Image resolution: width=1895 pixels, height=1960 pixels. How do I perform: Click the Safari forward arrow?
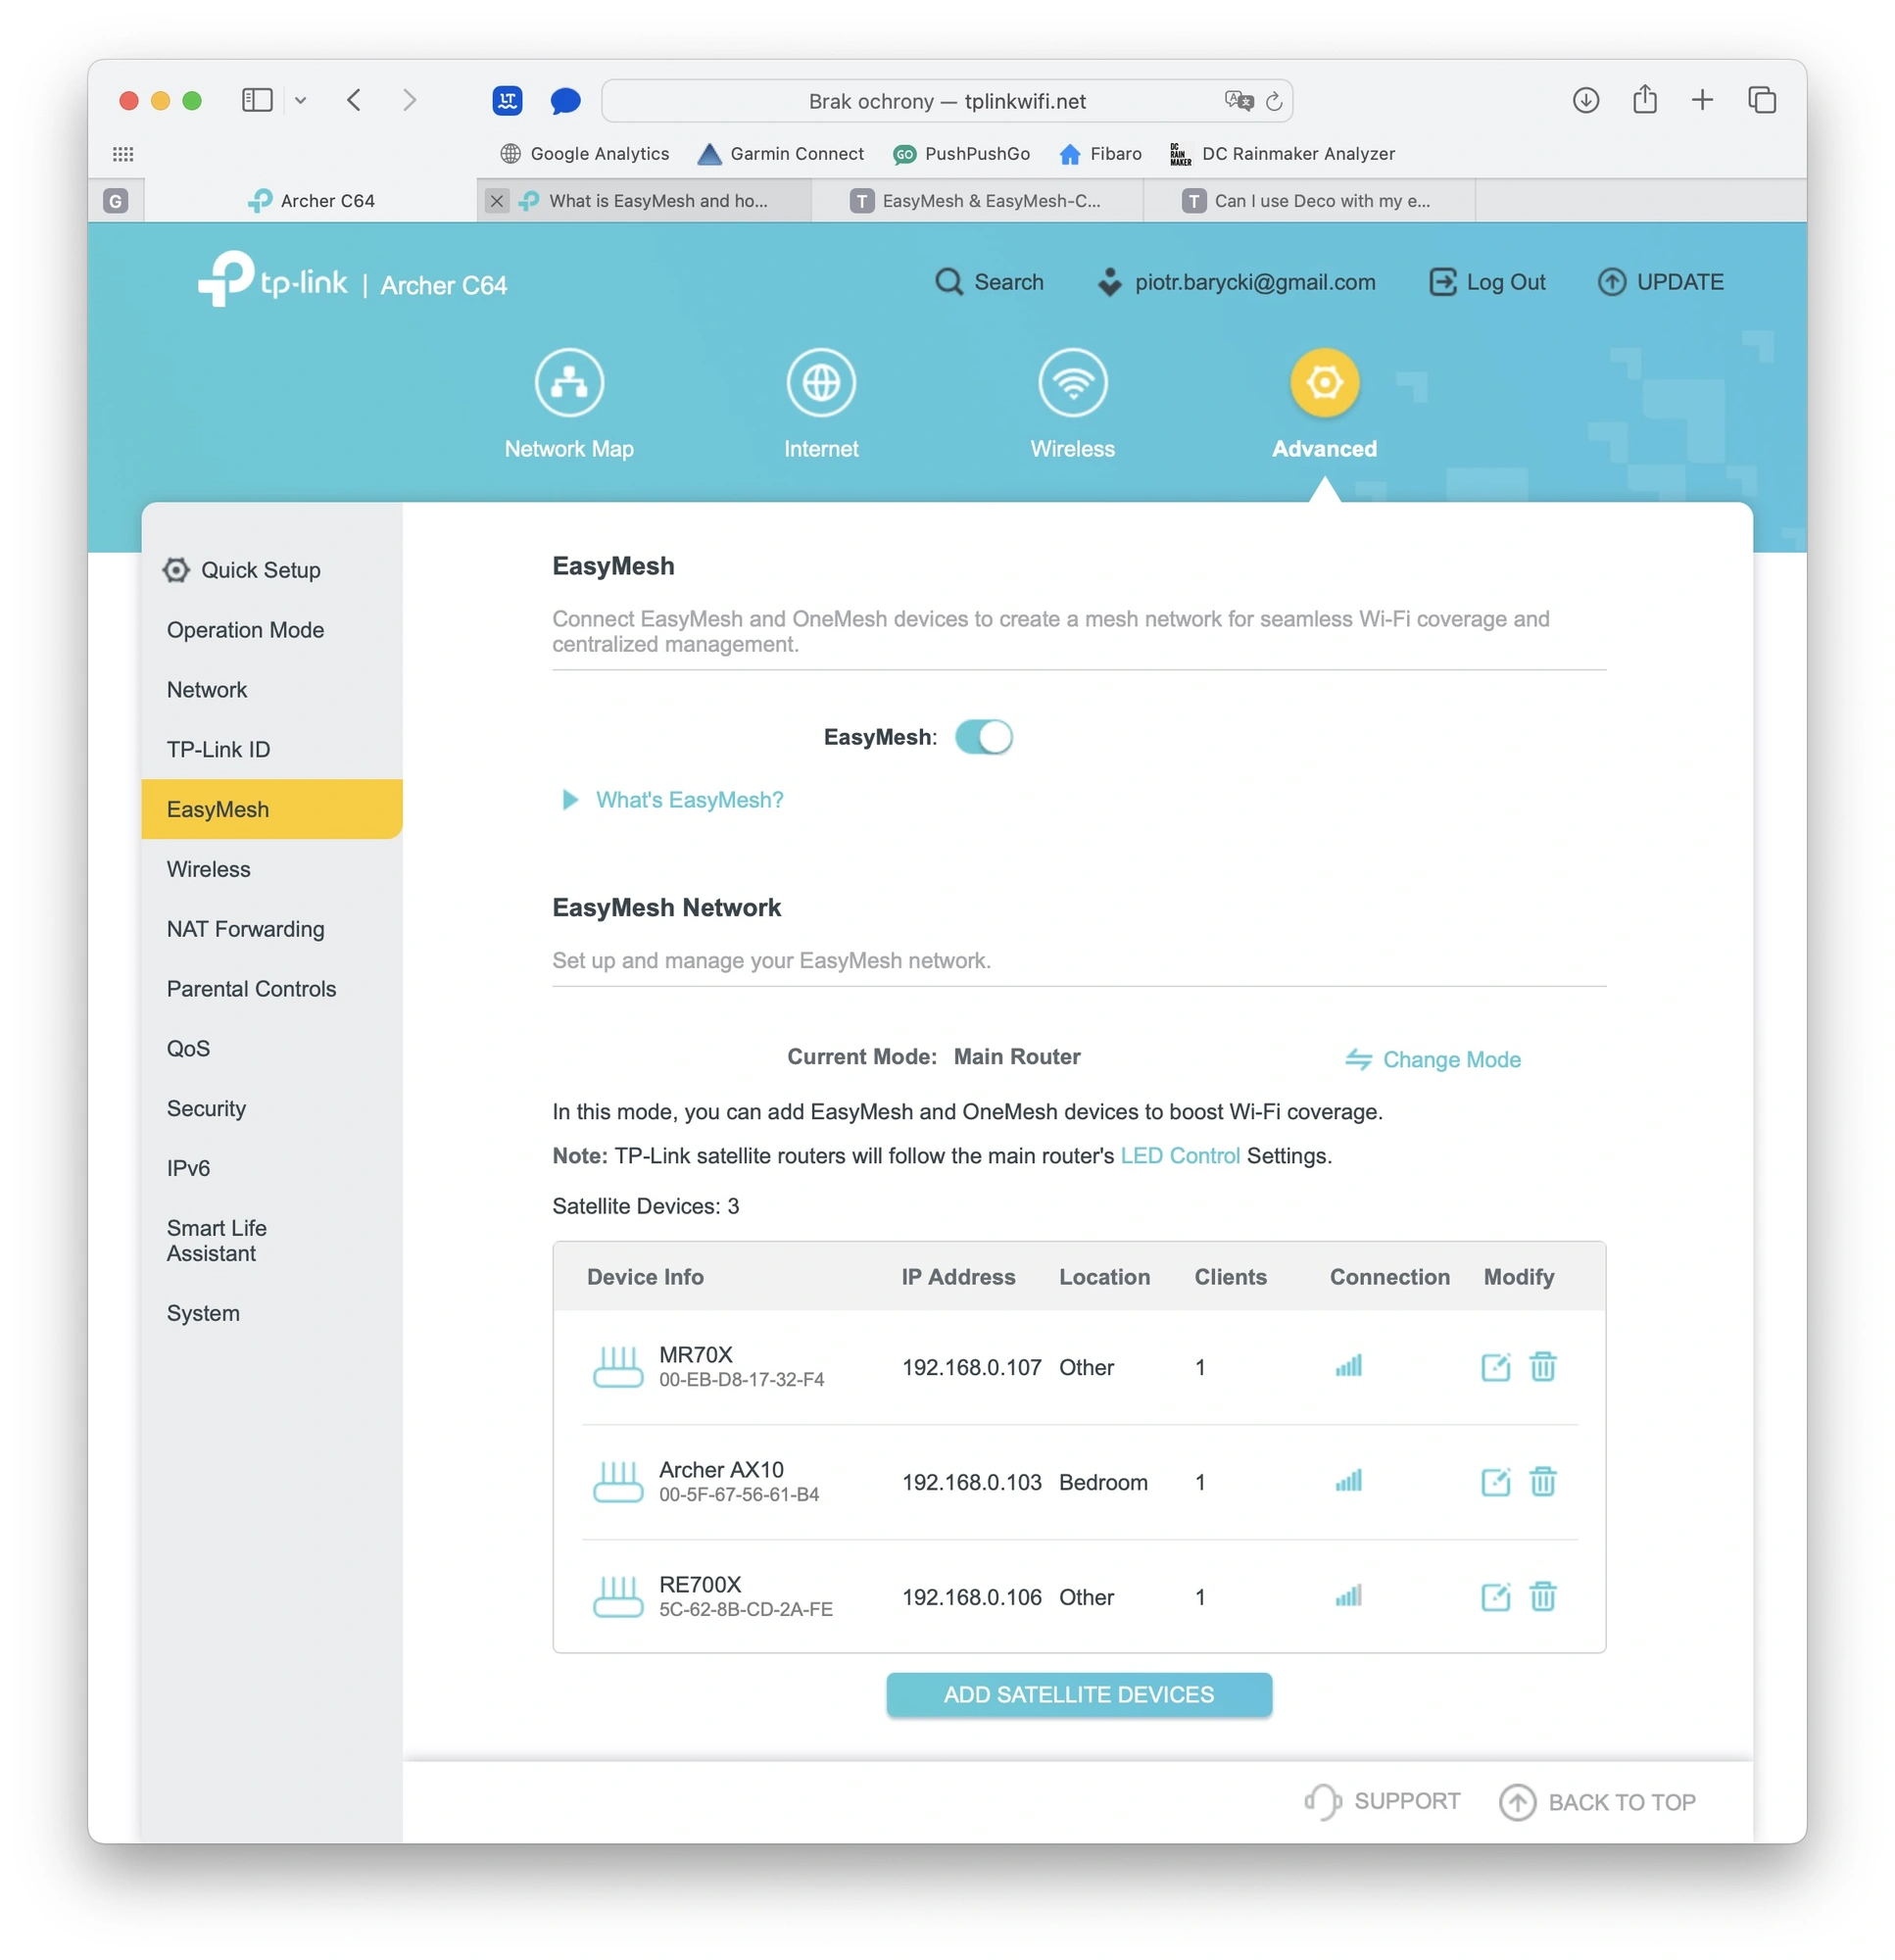coord(409,100)
